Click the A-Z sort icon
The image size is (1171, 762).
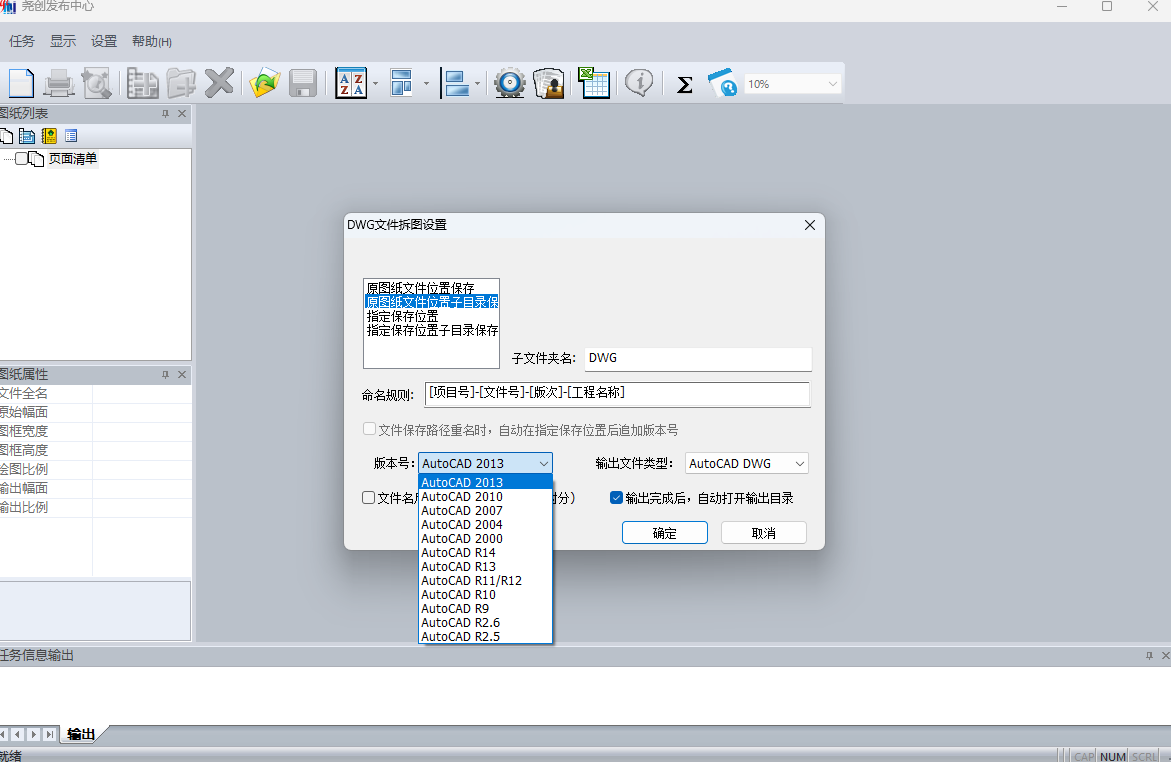tap(351, 83)
